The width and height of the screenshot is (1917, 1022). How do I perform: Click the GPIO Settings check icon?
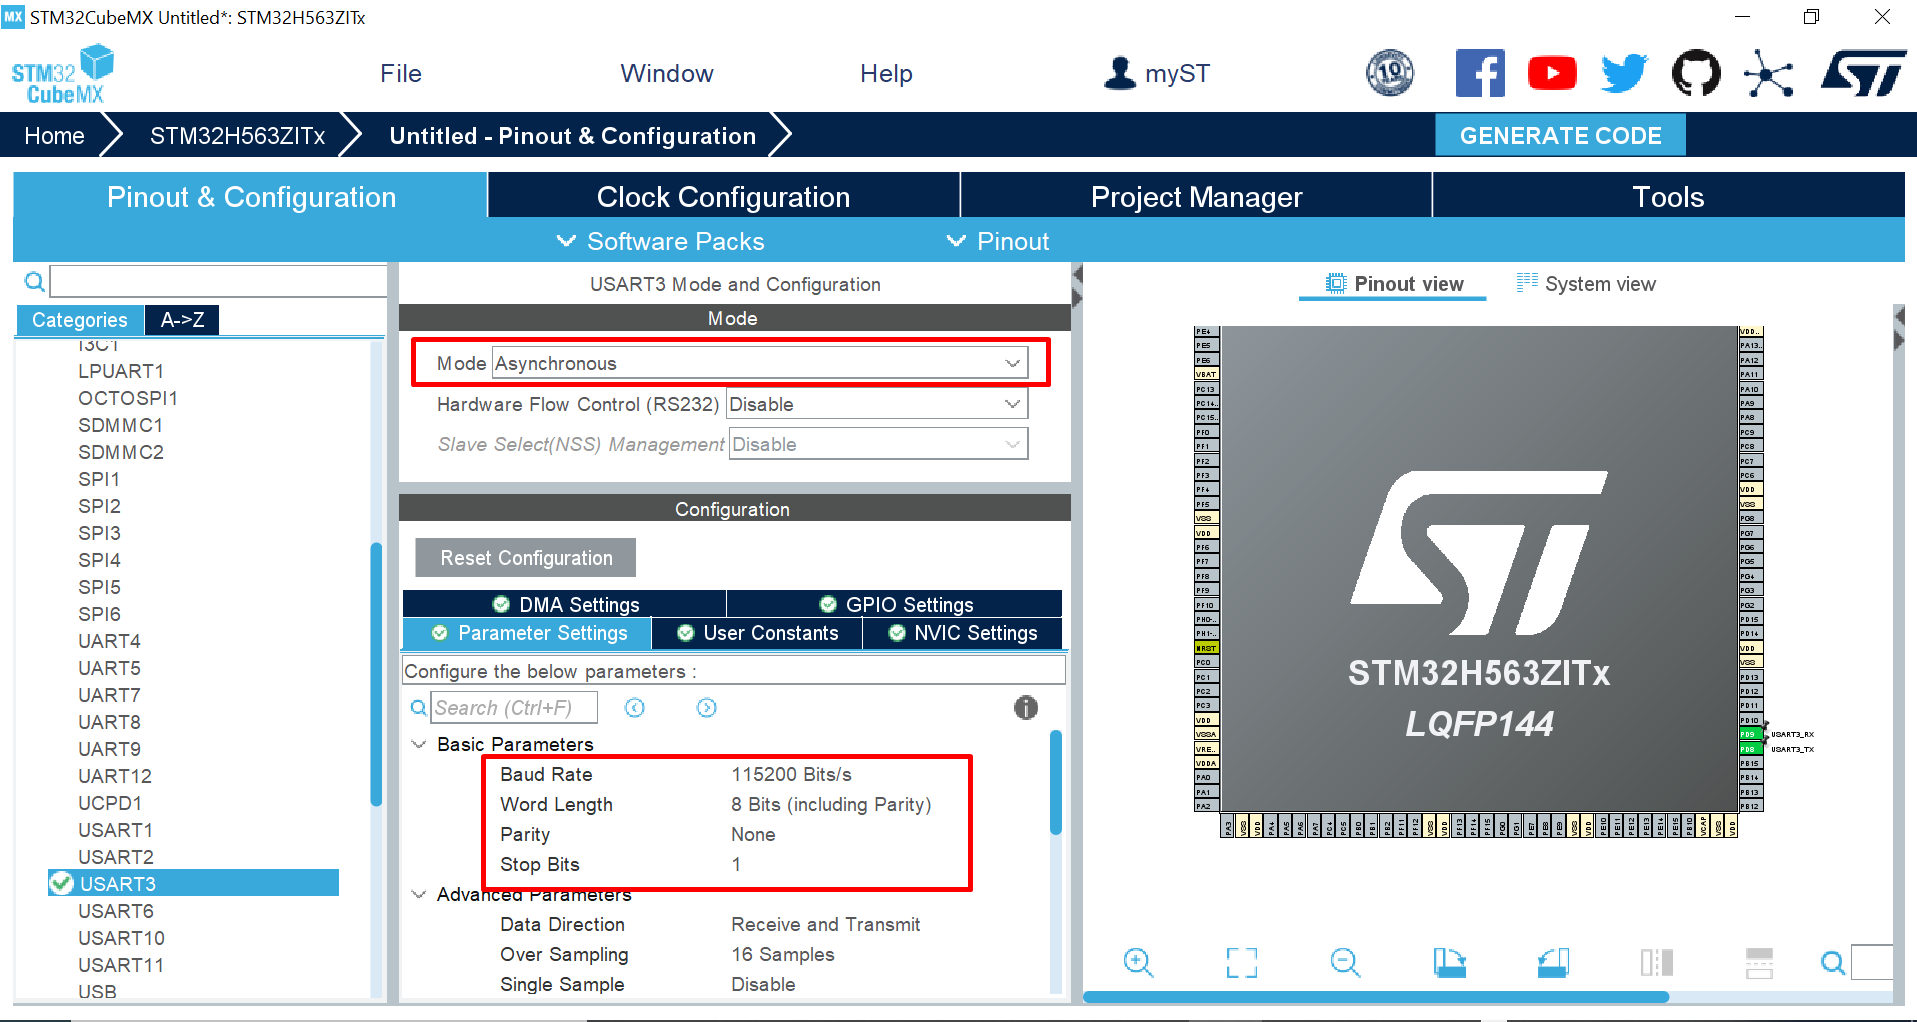click(x=827, y=604)
